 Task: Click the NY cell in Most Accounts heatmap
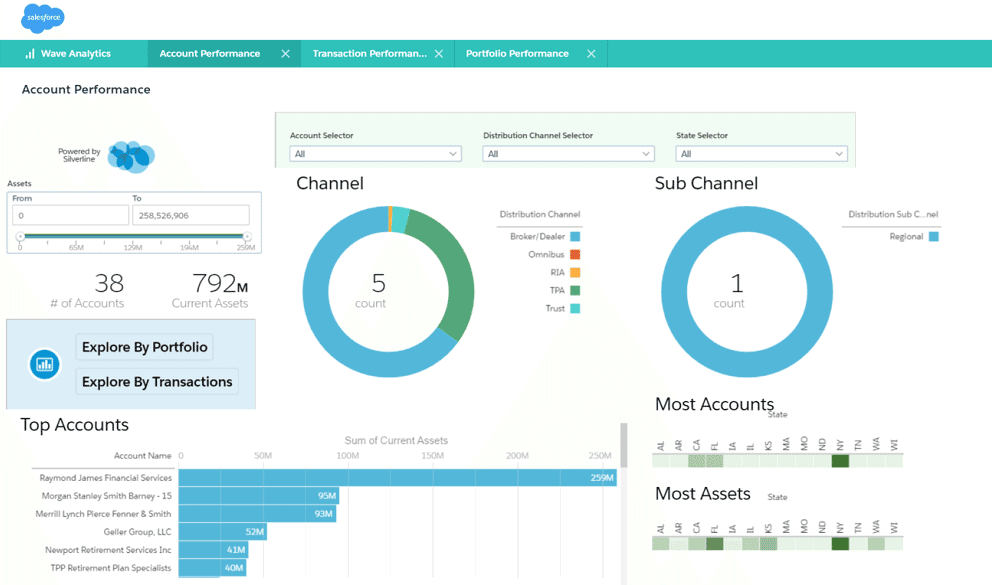[840, 460]
